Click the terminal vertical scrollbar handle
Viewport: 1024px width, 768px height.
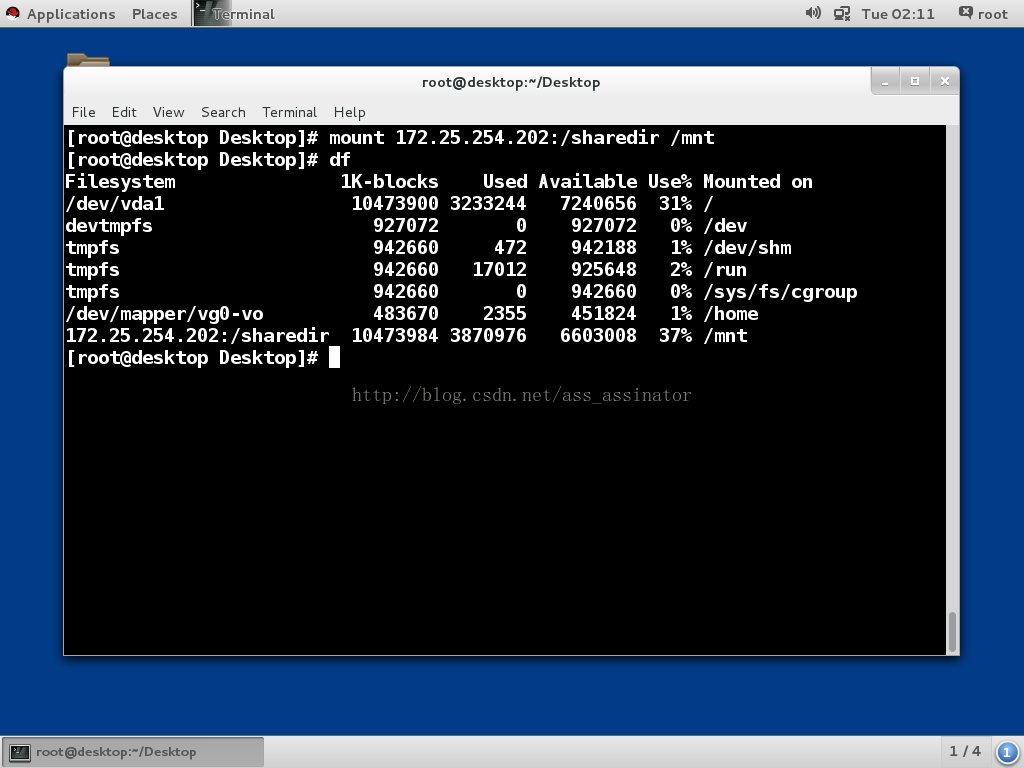pyautogui.click(x=952, y=632)
